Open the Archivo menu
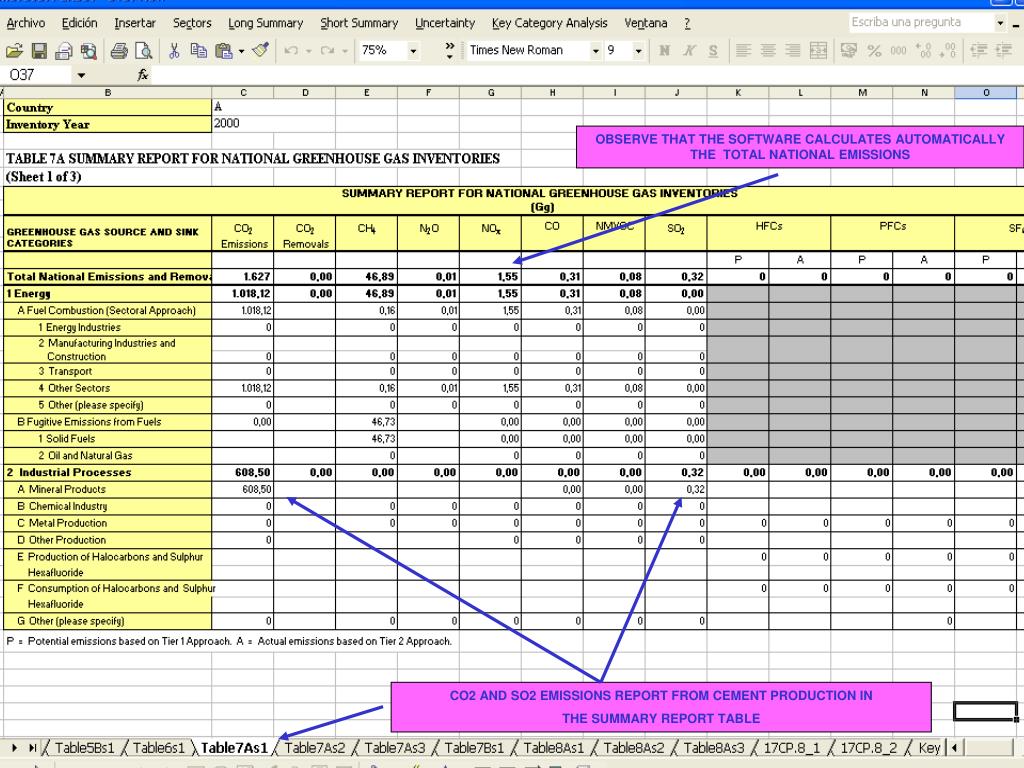The width and height of the screenshot is (1024, 768). coord(25,23)
